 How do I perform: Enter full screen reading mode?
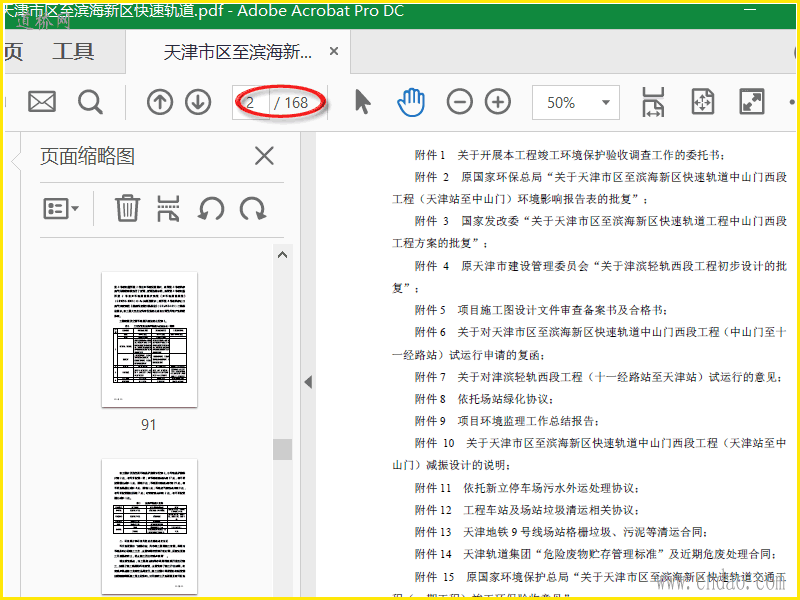pos(752,102)
